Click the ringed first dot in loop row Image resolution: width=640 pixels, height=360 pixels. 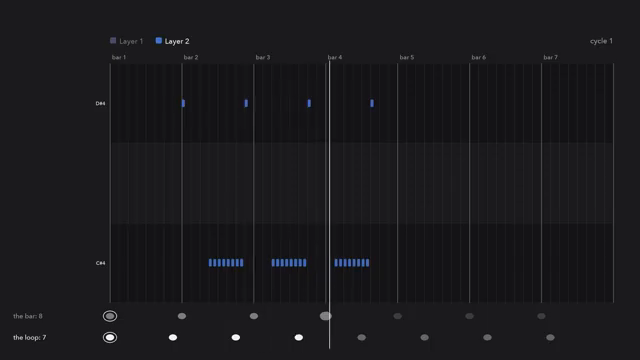(110, 338)
